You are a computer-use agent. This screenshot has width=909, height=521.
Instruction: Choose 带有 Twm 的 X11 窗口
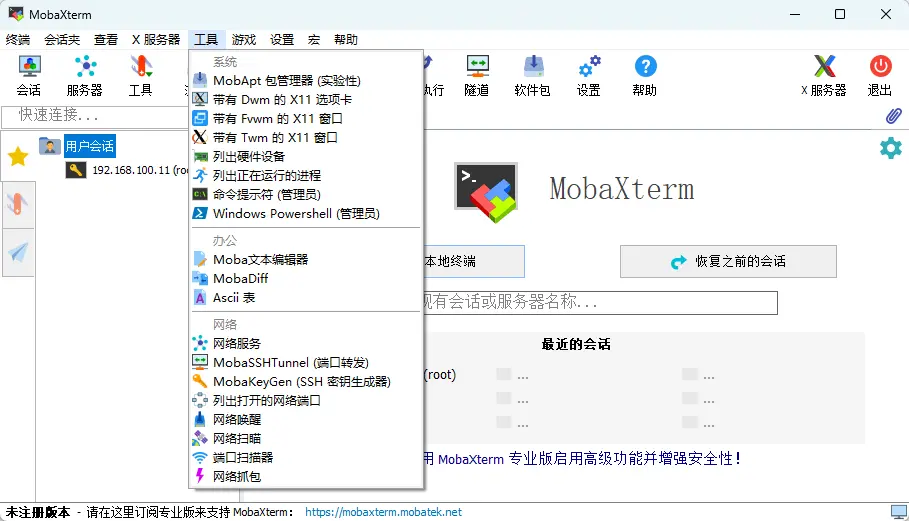tap(306, 137)
